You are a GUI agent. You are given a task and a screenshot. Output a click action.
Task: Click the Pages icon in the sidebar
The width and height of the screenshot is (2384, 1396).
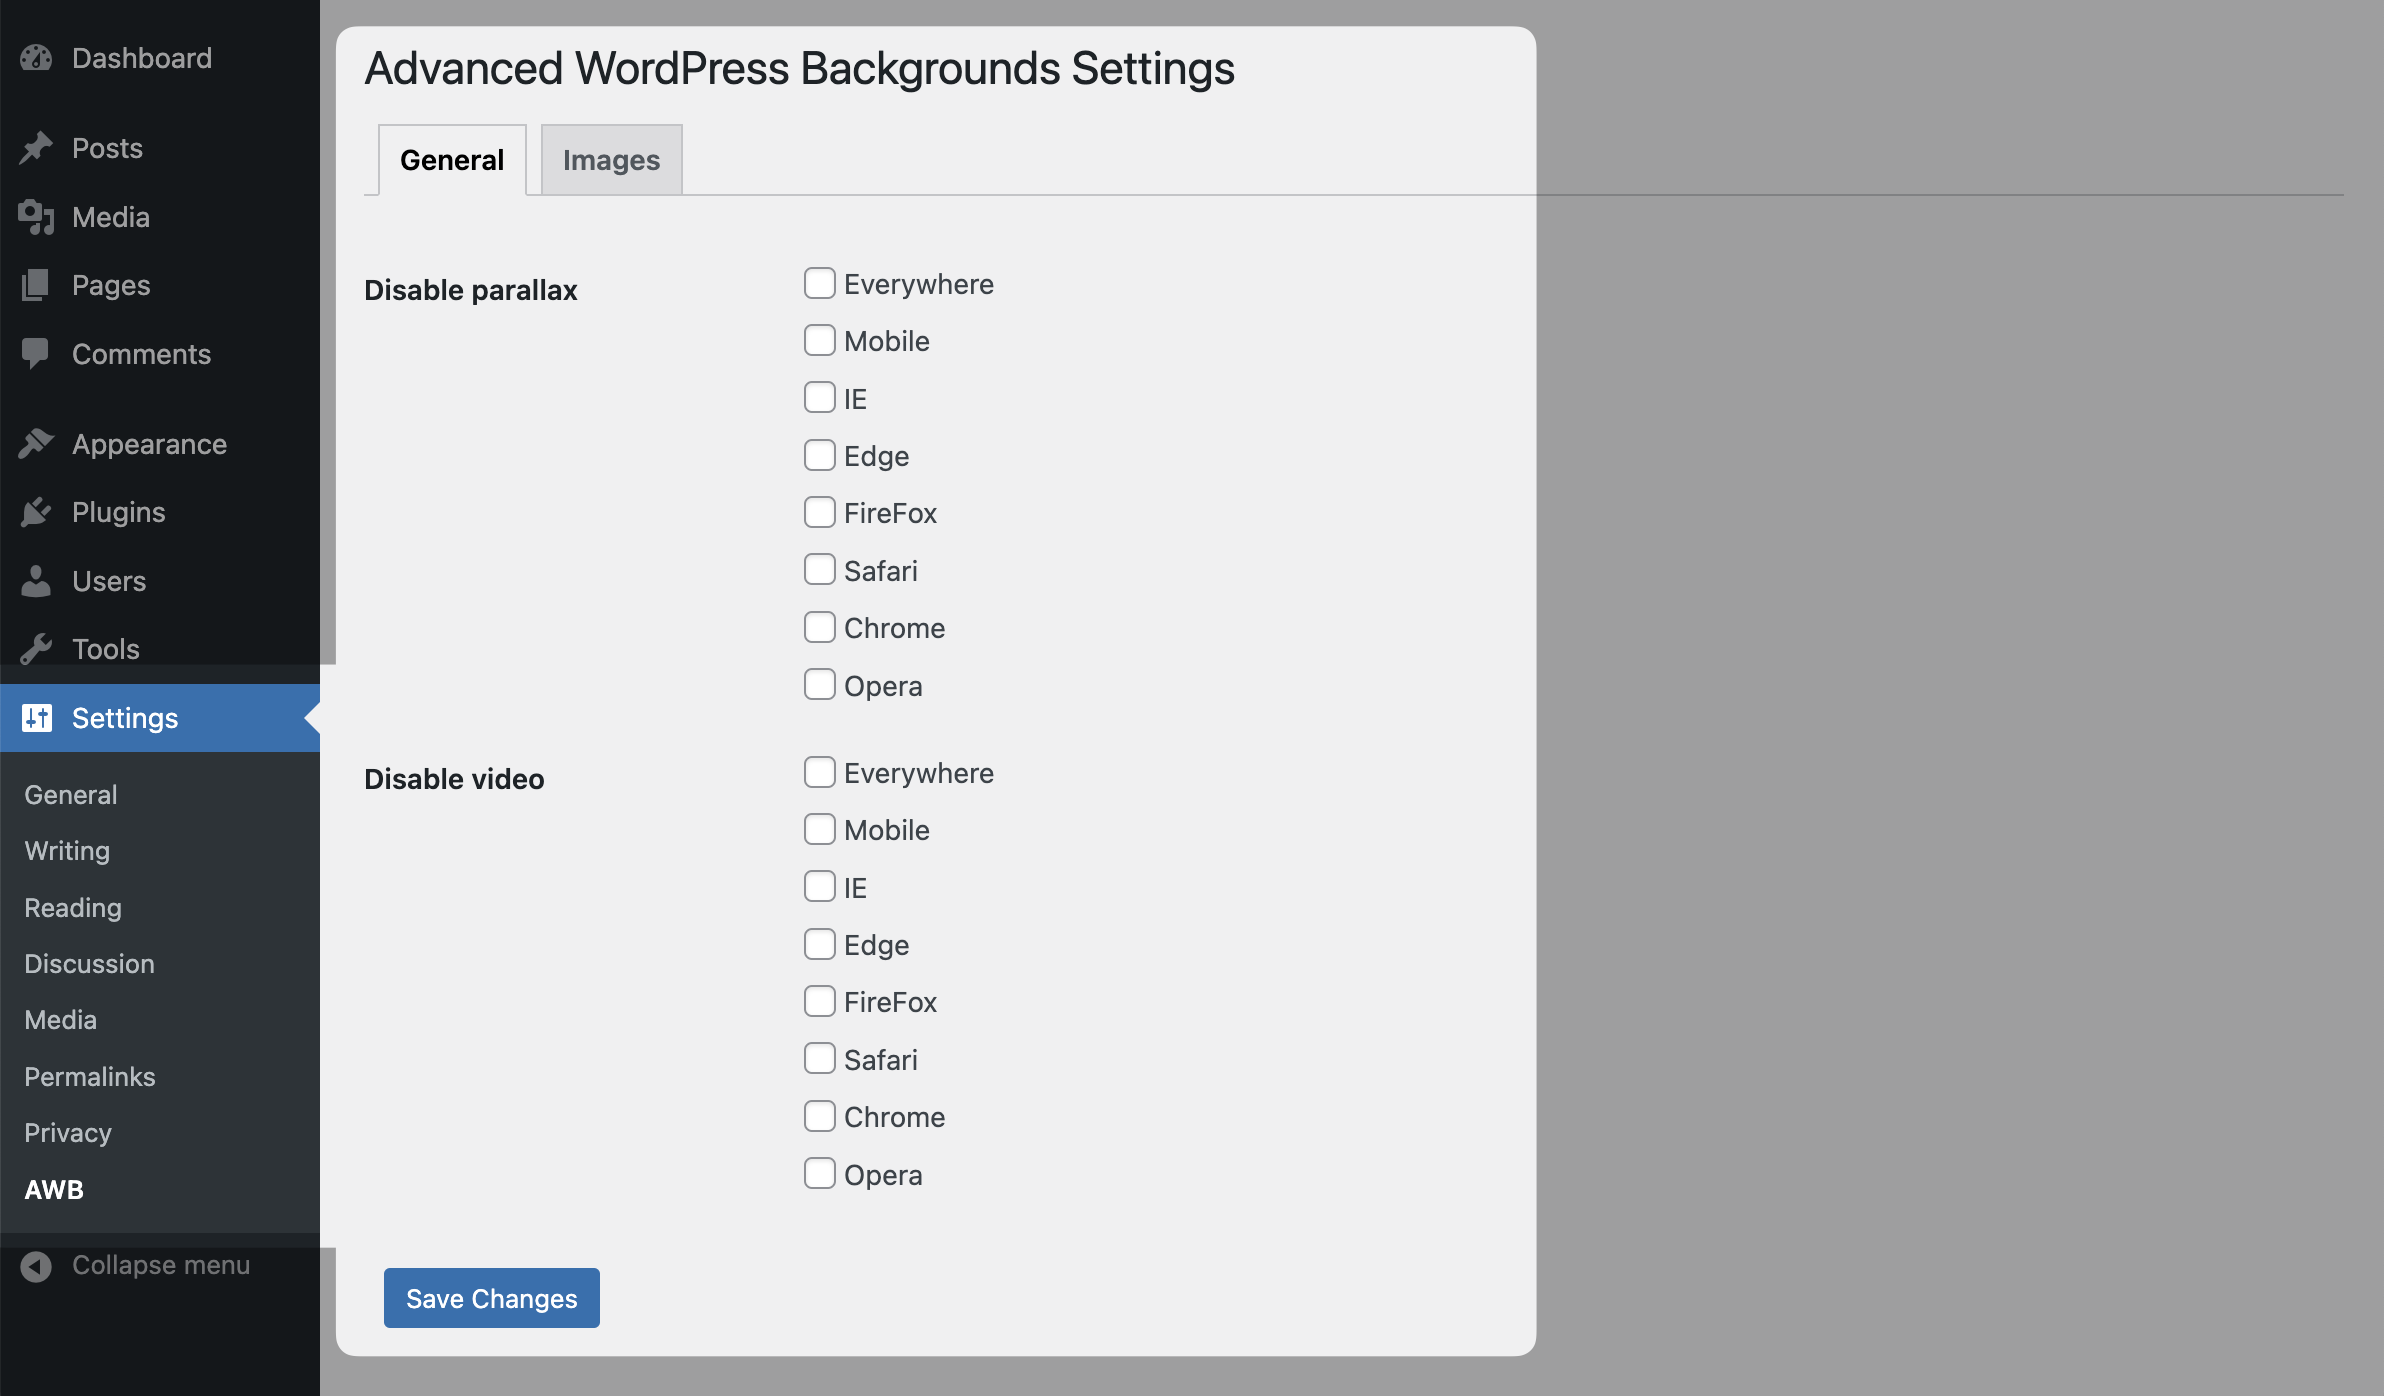tap(36, 285)
